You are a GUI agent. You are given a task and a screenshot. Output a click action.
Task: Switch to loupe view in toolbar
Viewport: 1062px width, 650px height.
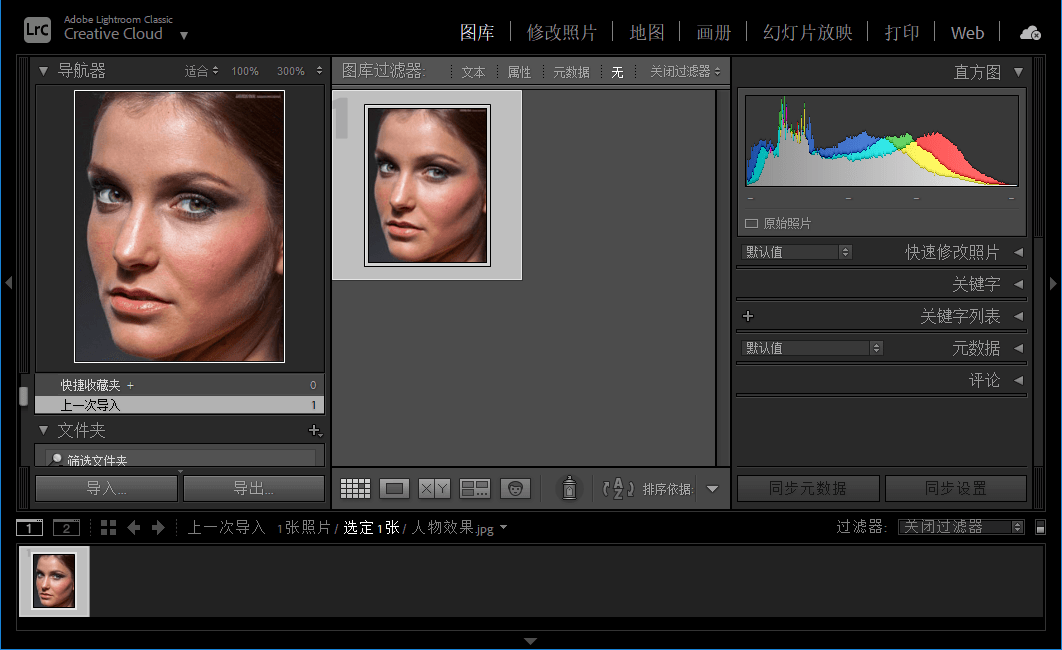(x=394, y=488)
